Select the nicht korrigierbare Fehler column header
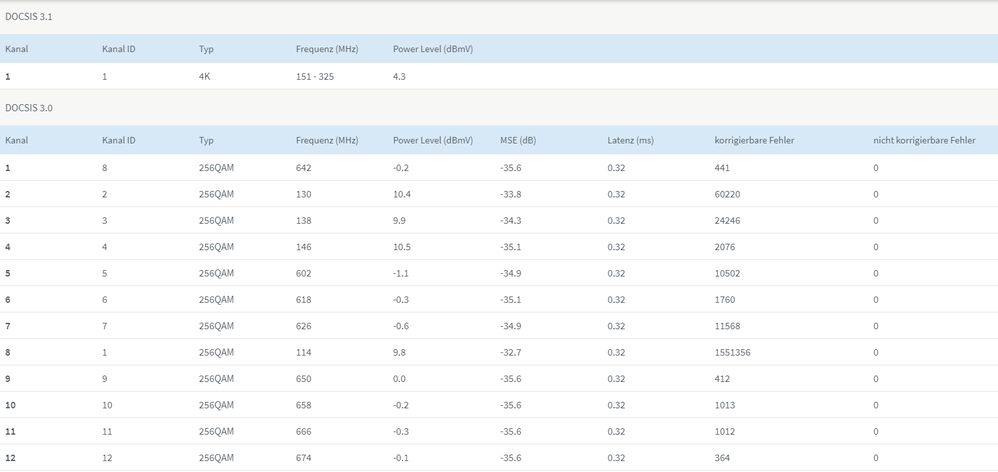This screenshot has height=472, width=998. click(924, 140)
